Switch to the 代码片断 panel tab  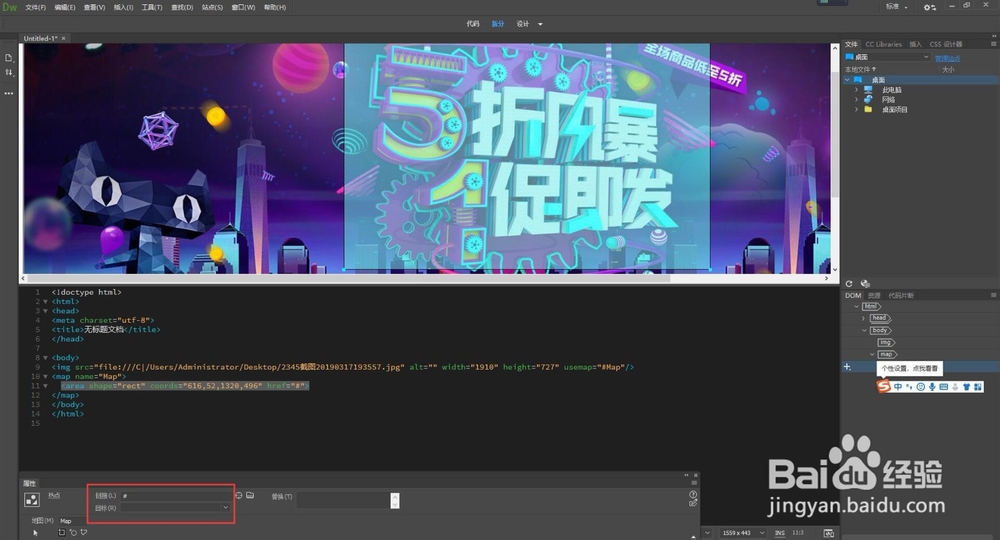coord(901,295)
